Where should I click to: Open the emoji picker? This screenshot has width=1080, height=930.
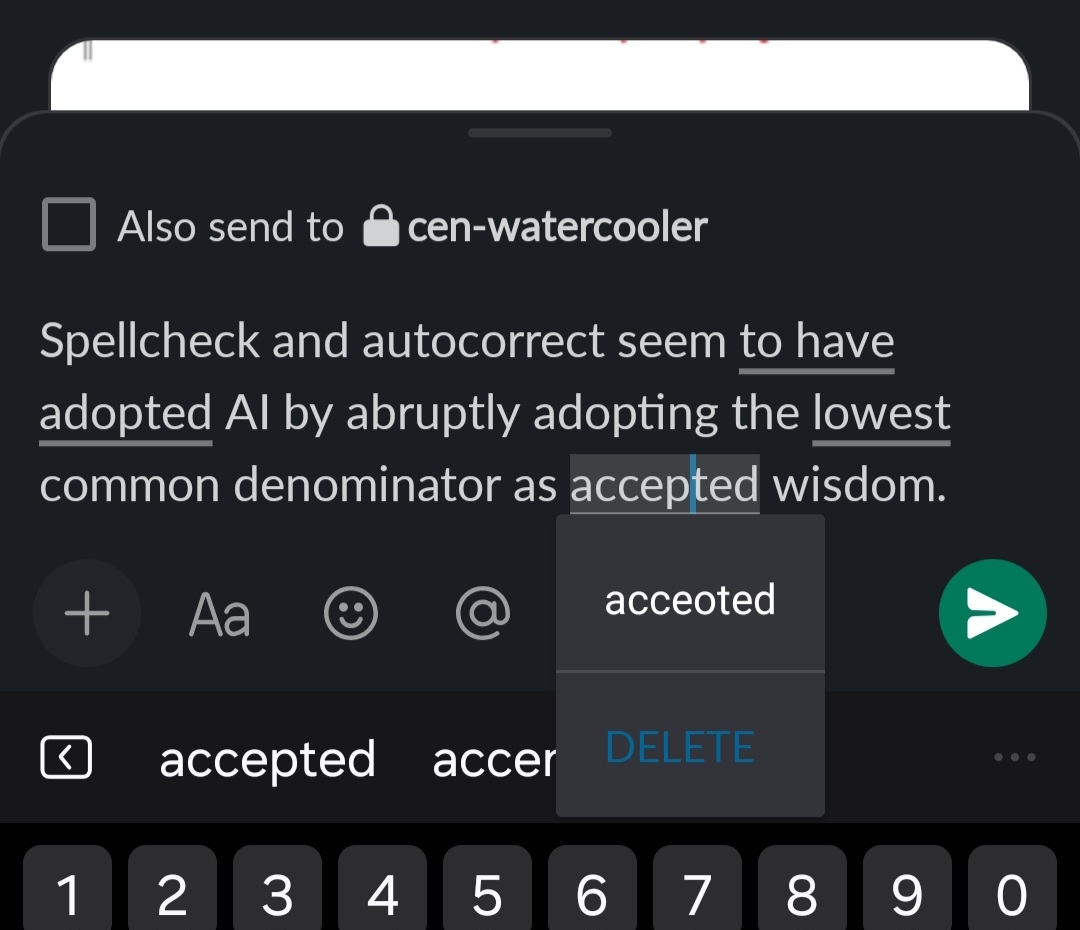click(351, 613)
